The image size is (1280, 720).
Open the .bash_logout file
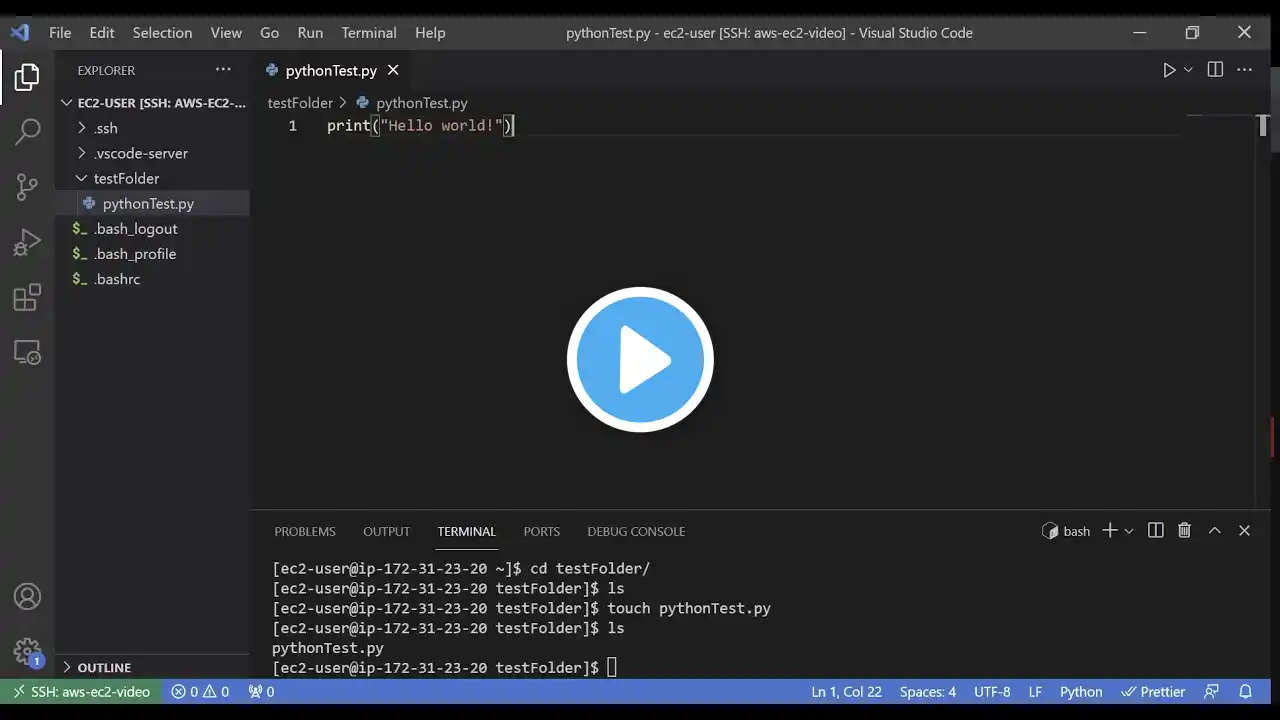pyautogui.click(x=152, y=228)
